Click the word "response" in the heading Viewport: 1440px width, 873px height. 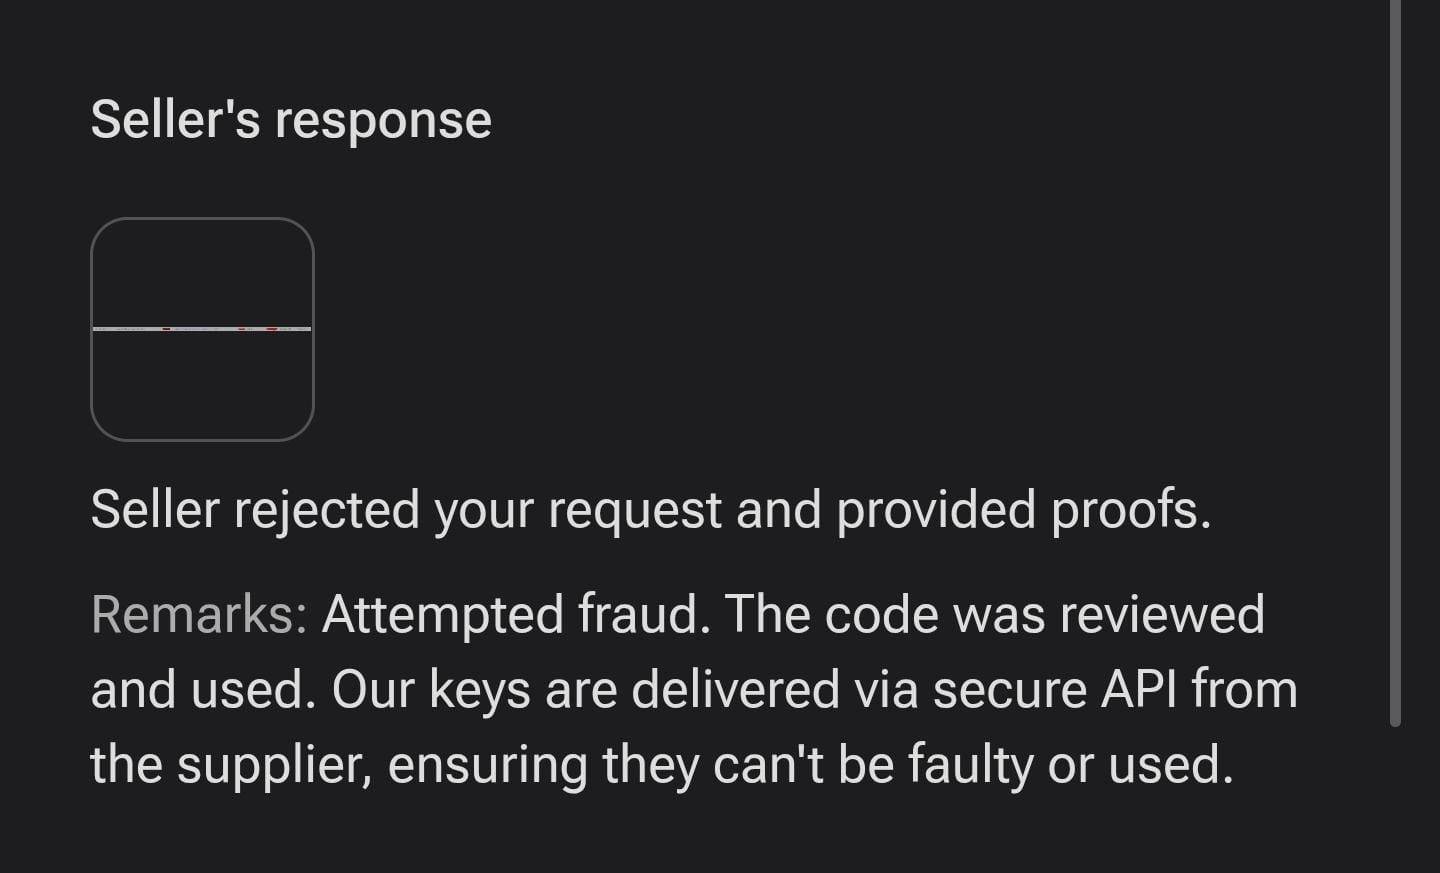click(383, 121)
